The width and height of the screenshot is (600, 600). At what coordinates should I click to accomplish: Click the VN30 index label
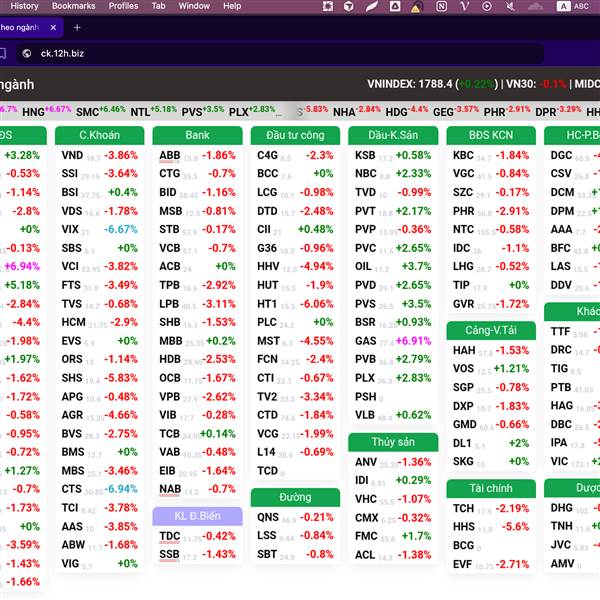coord(521,84)
